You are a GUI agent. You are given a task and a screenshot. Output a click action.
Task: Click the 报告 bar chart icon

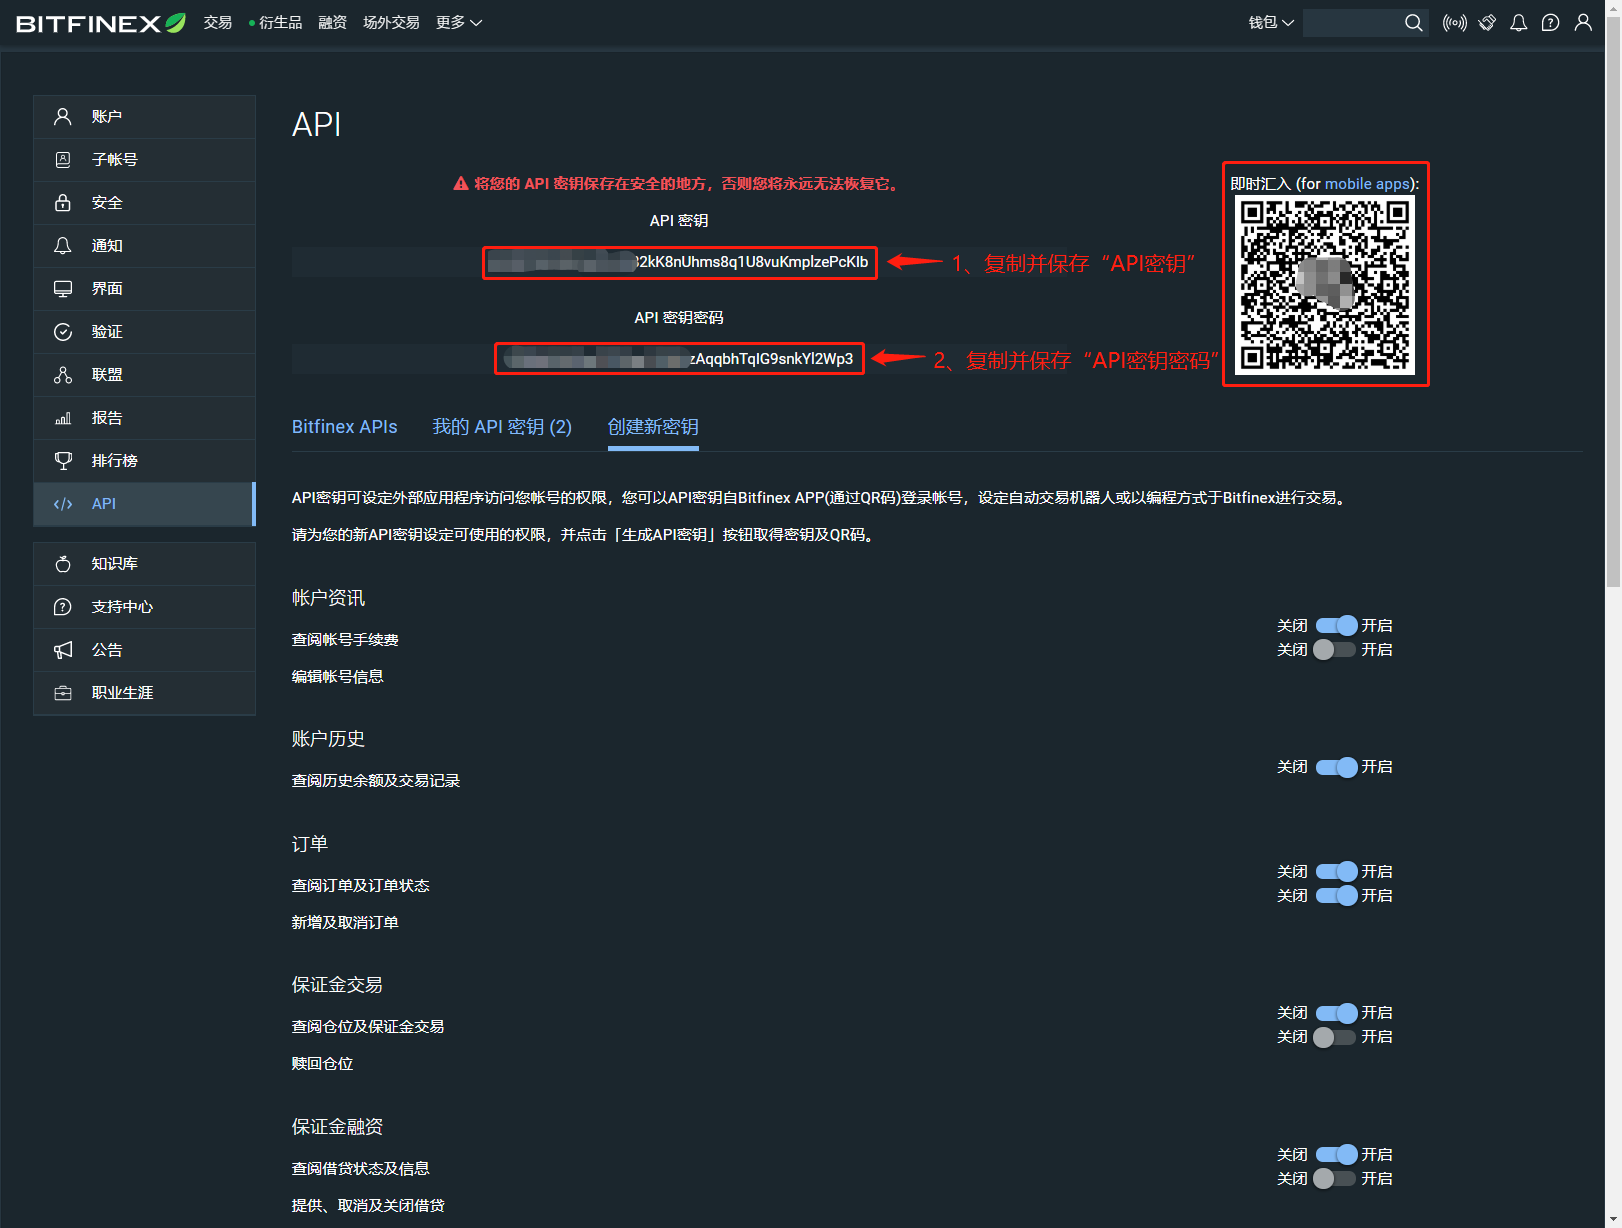pyautogui.click(x=63, y=418)
